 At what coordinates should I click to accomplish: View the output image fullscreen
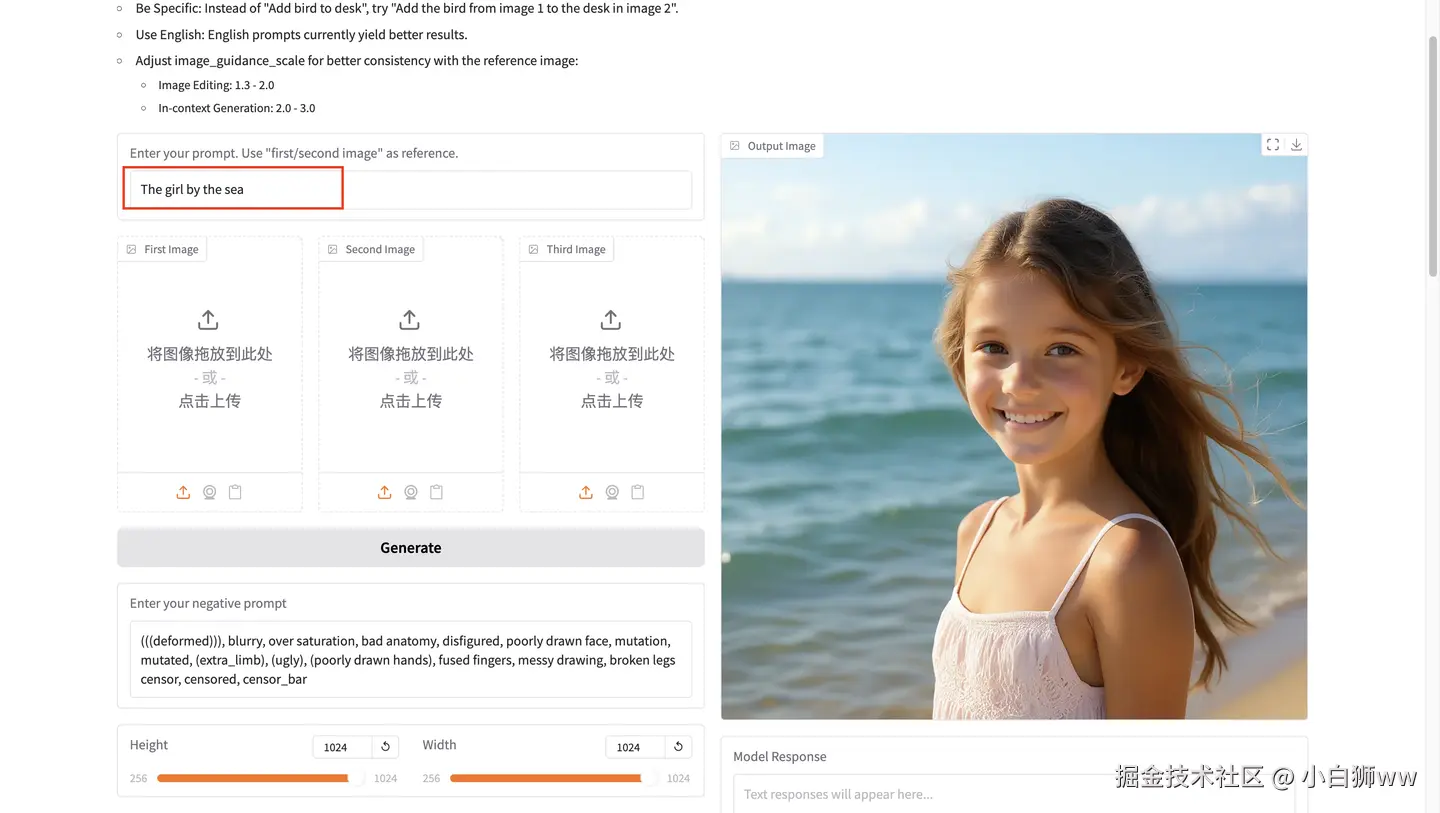coord(1273,145)
